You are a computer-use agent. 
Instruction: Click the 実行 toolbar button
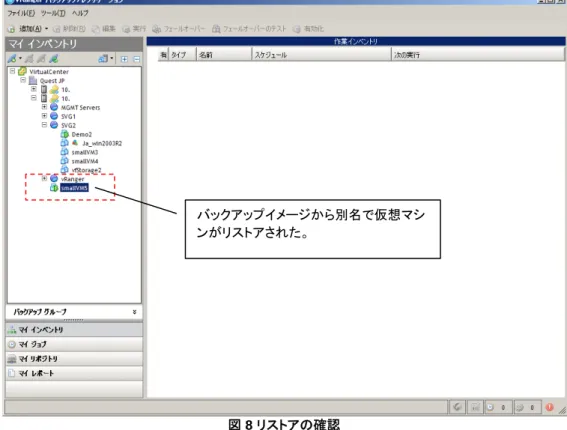tap(134, 29)
